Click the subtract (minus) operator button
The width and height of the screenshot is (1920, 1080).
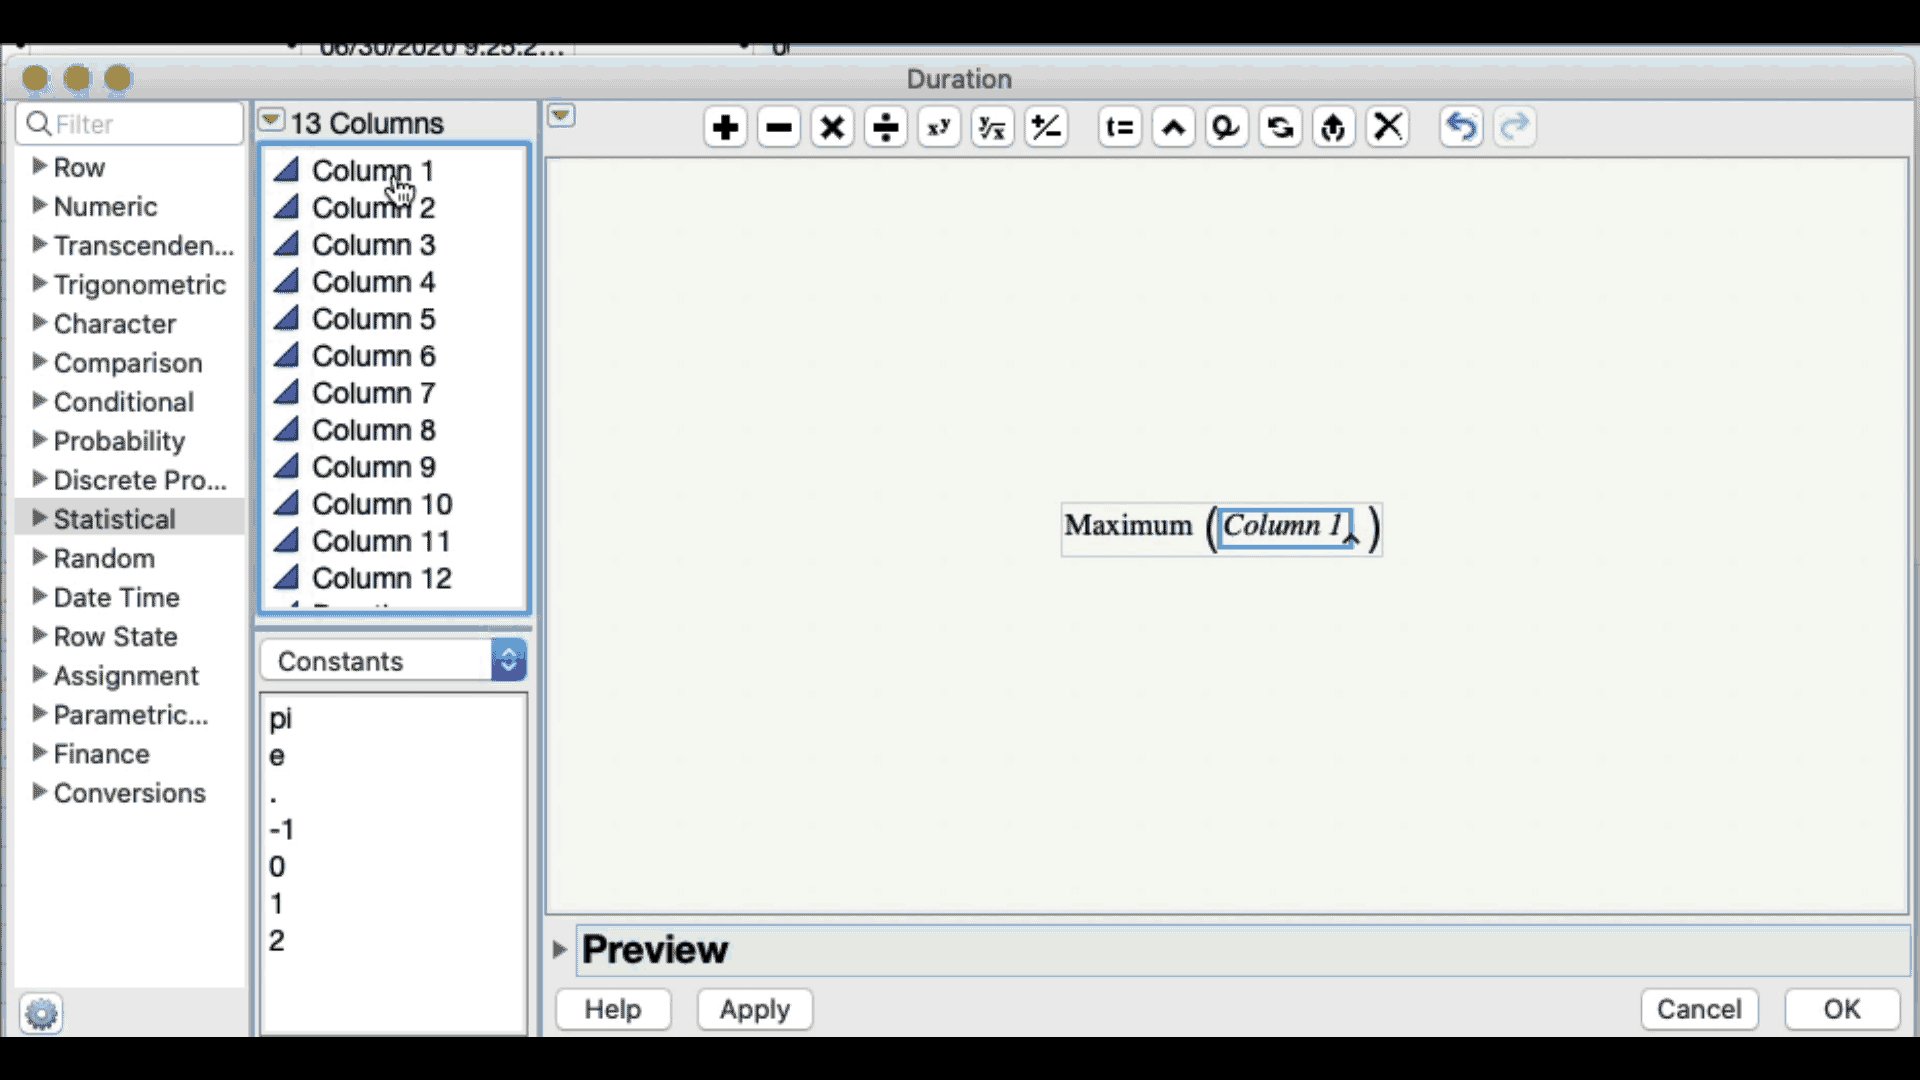click(779, 127)
